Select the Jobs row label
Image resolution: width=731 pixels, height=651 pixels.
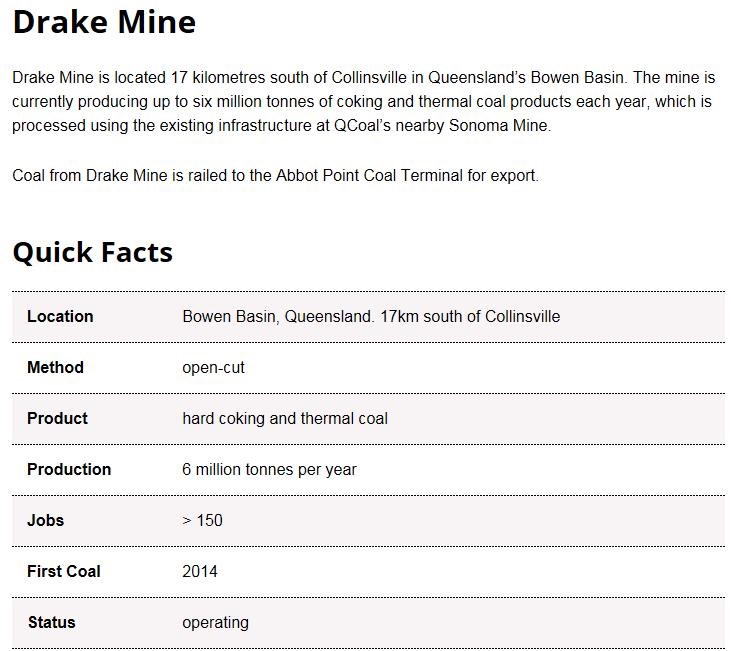pos(45,520)
